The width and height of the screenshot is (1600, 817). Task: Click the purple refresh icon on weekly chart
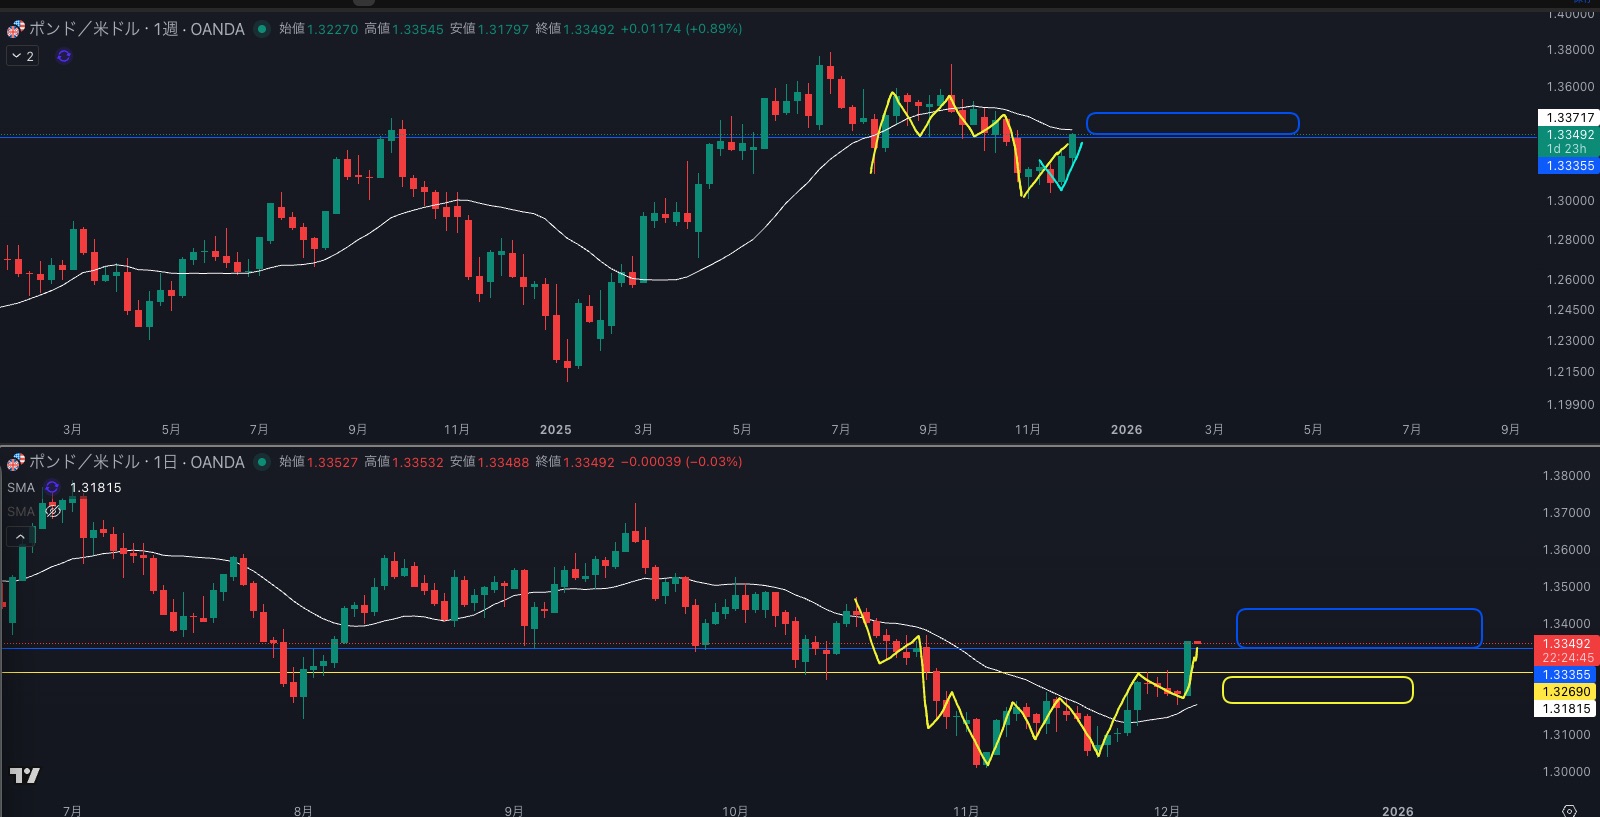click(x=64, y=56)
